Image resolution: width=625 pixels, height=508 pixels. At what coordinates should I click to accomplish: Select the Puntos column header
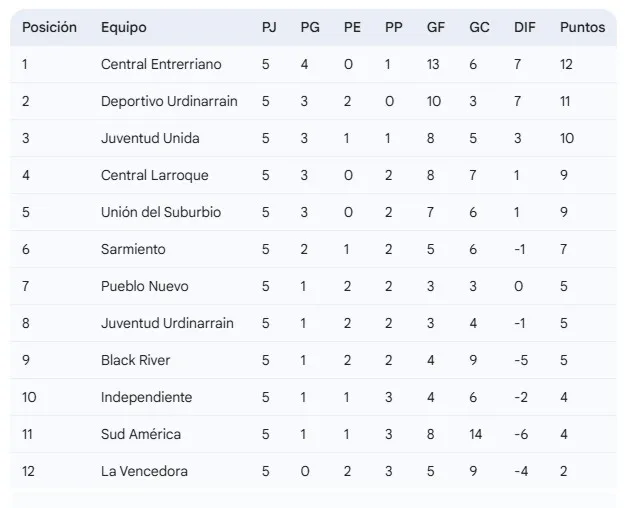tap(582, 28)
